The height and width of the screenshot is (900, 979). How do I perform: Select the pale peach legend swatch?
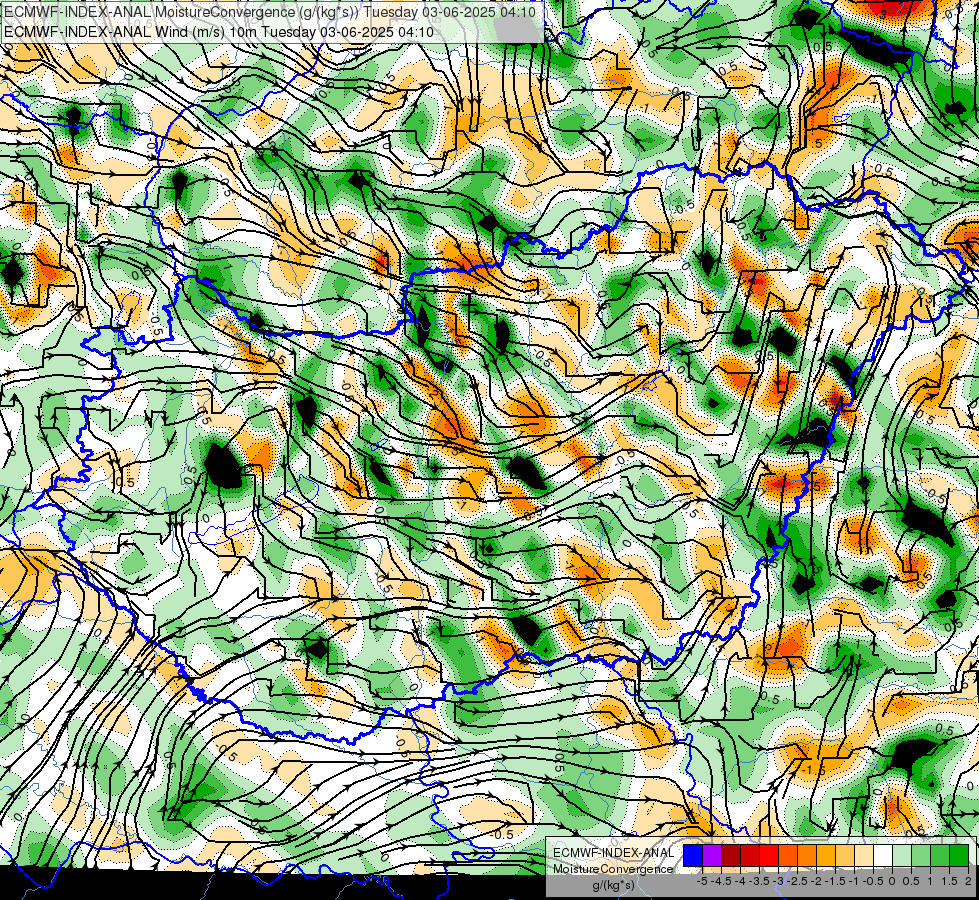(864, 855)
